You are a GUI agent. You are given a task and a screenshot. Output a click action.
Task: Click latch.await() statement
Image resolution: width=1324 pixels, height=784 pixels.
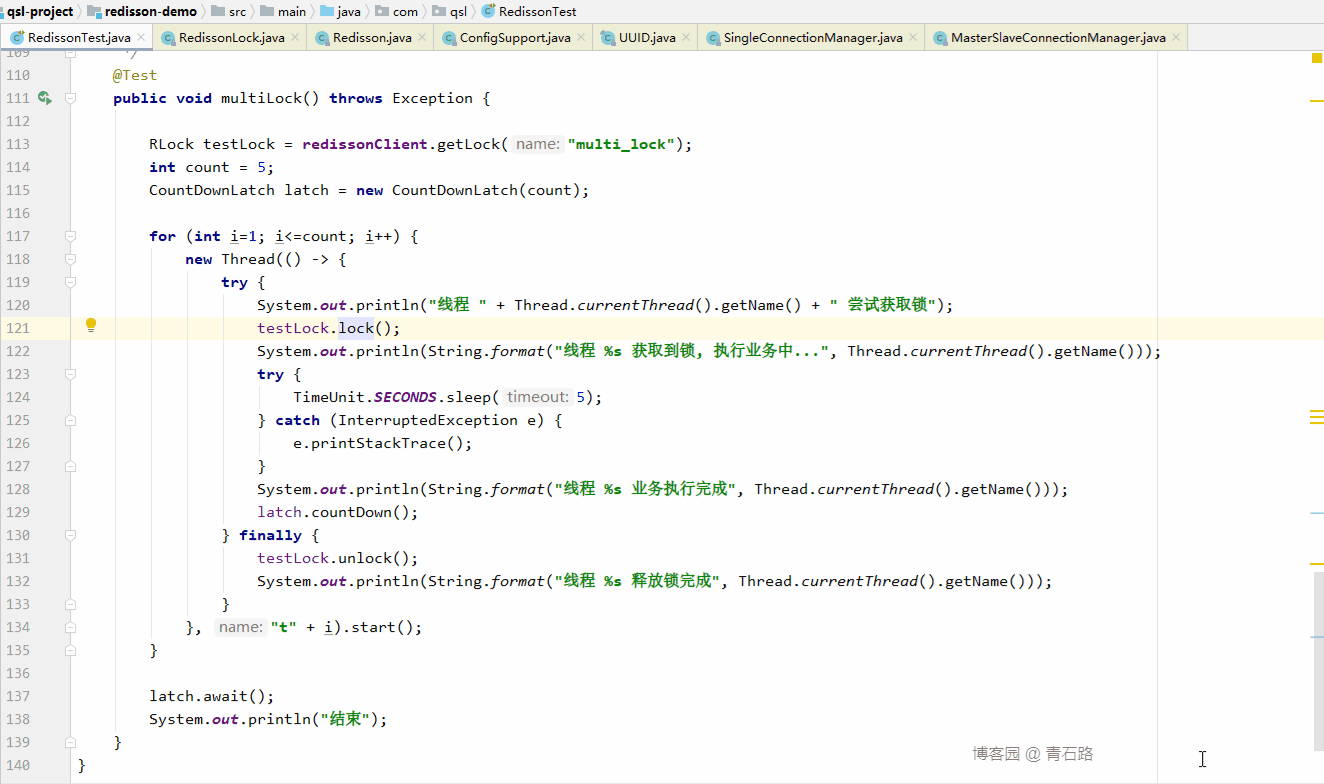tap(211, 696)
